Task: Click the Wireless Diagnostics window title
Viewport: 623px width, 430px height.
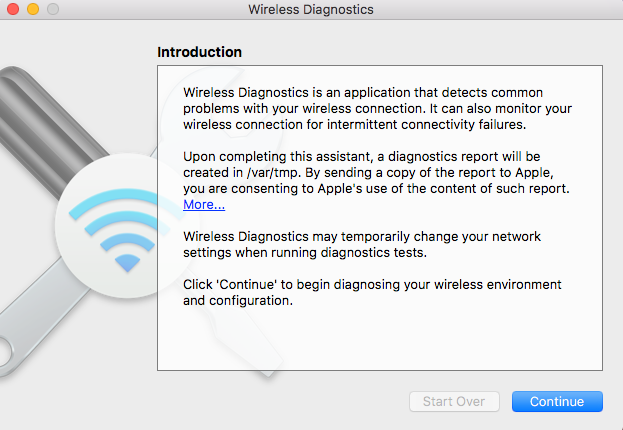Action: click(311, 9)
